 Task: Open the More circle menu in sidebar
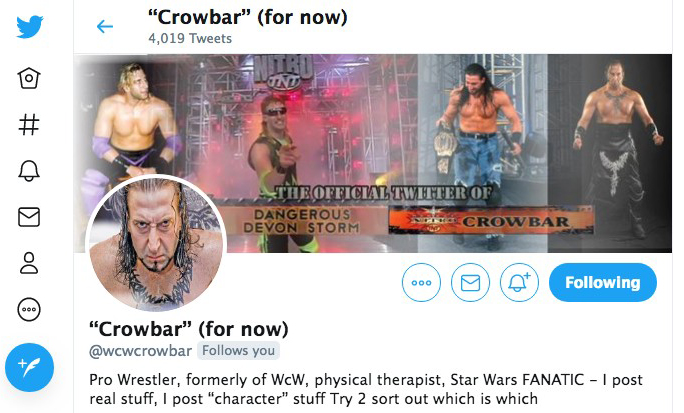(x=29, y=309)
